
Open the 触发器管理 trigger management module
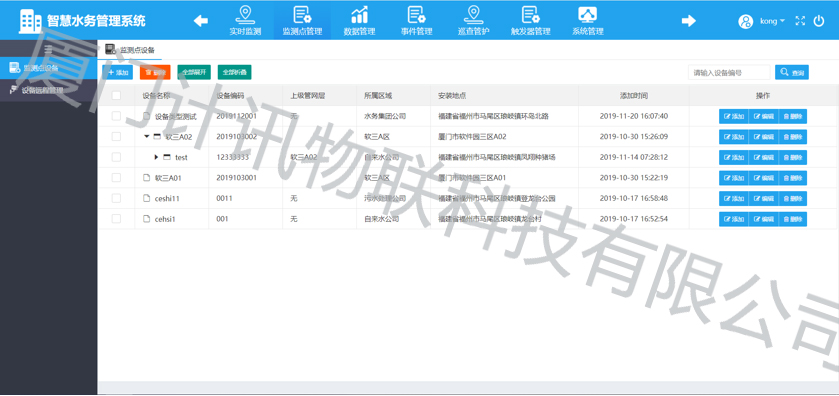pyautogui.click(x=530, y=20)
